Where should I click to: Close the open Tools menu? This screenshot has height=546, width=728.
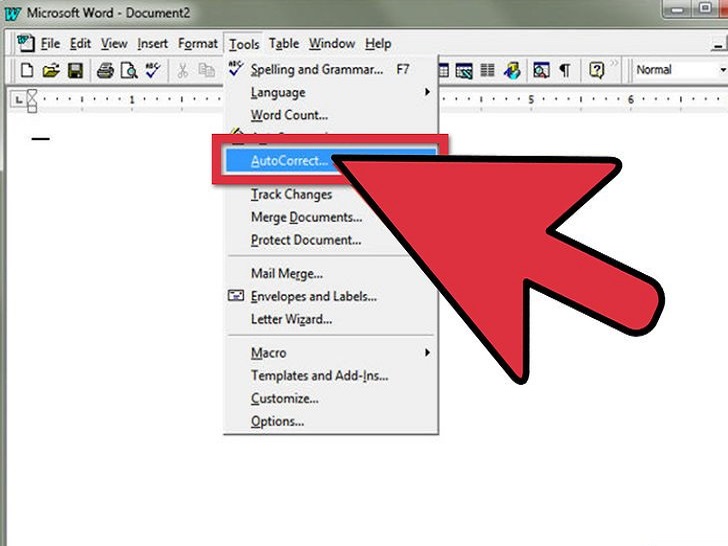tap(244, 44)
